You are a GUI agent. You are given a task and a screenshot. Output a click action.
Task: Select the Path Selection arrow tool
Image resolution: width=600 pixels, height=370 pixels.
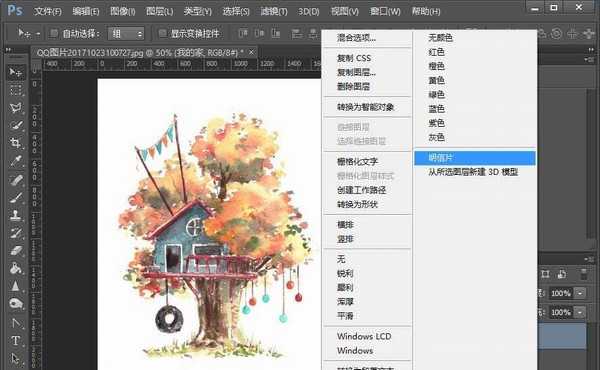point(15,359)
